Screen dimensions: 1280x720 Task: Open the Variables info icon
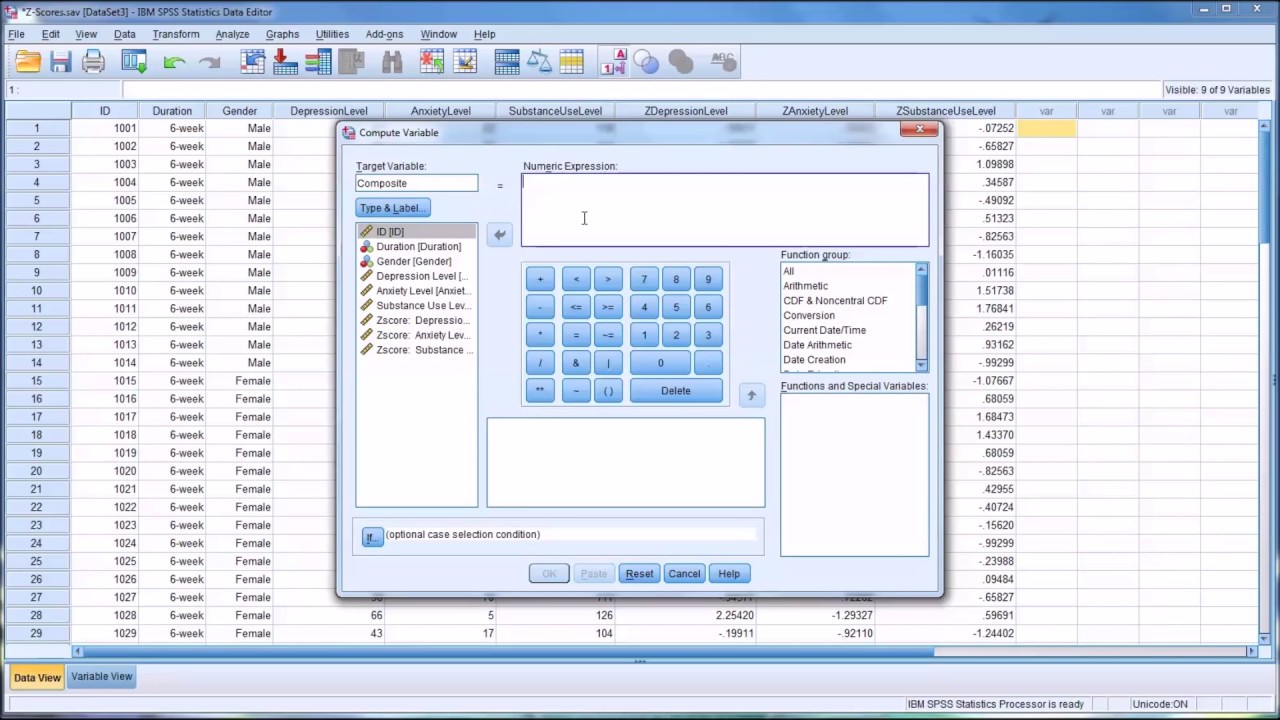click(x=319, y=62)
